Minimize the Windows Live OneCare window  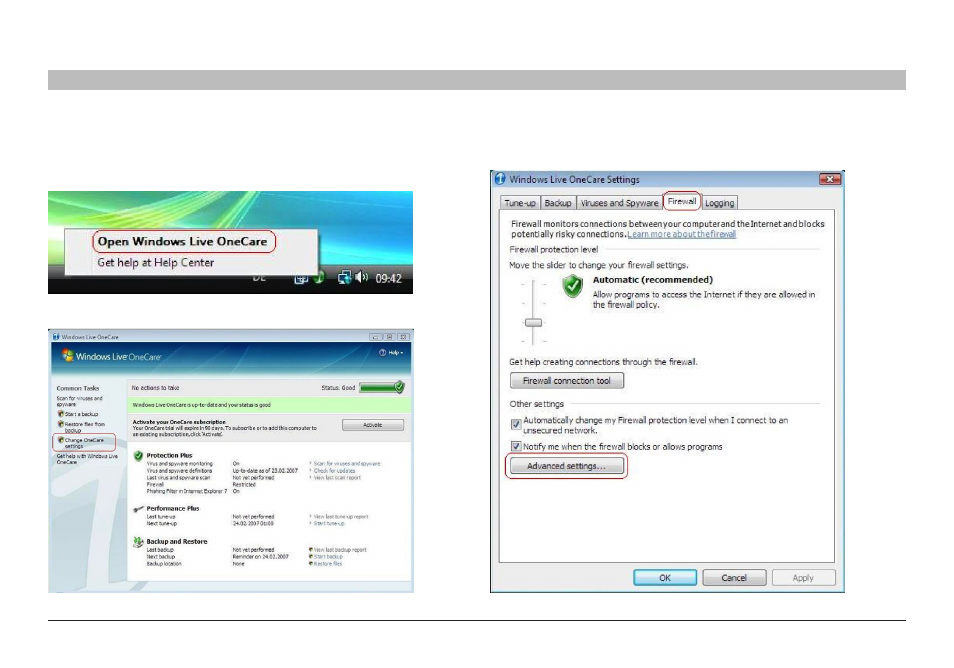click(x=375, y=336)
